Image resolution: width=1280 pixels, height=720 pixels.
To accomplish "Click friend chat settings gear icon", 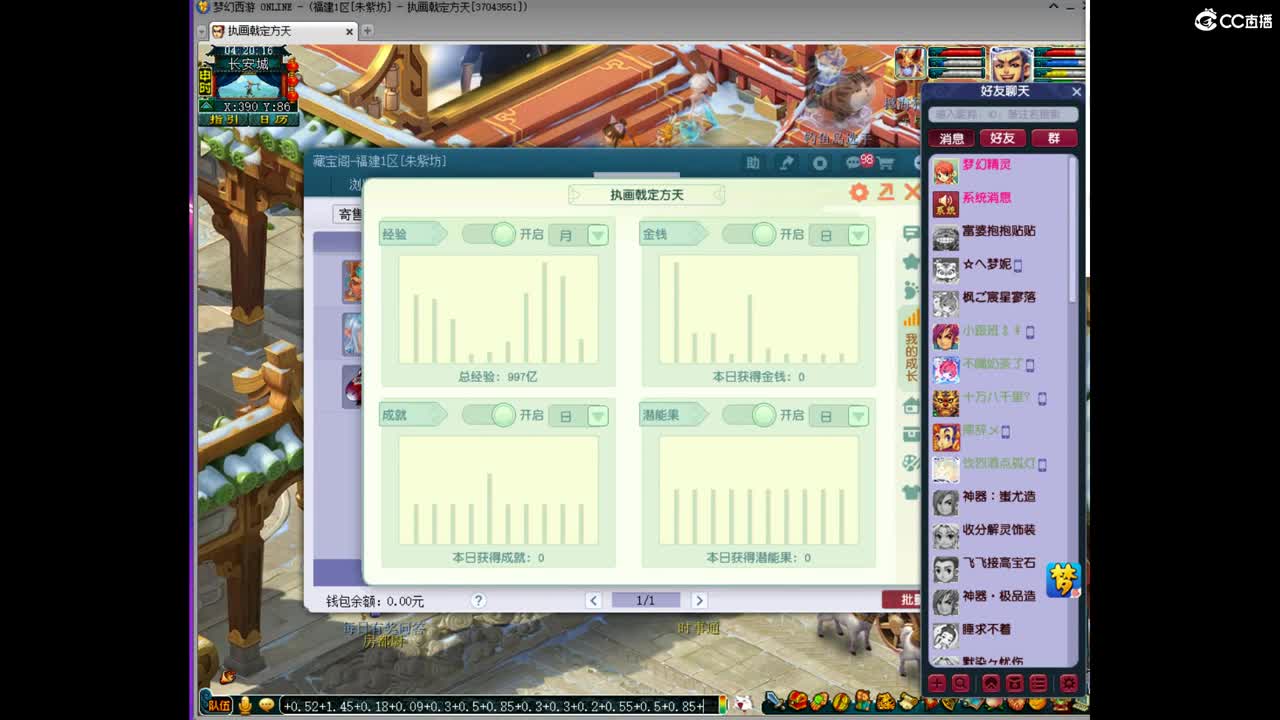I will coord(1068,683).
